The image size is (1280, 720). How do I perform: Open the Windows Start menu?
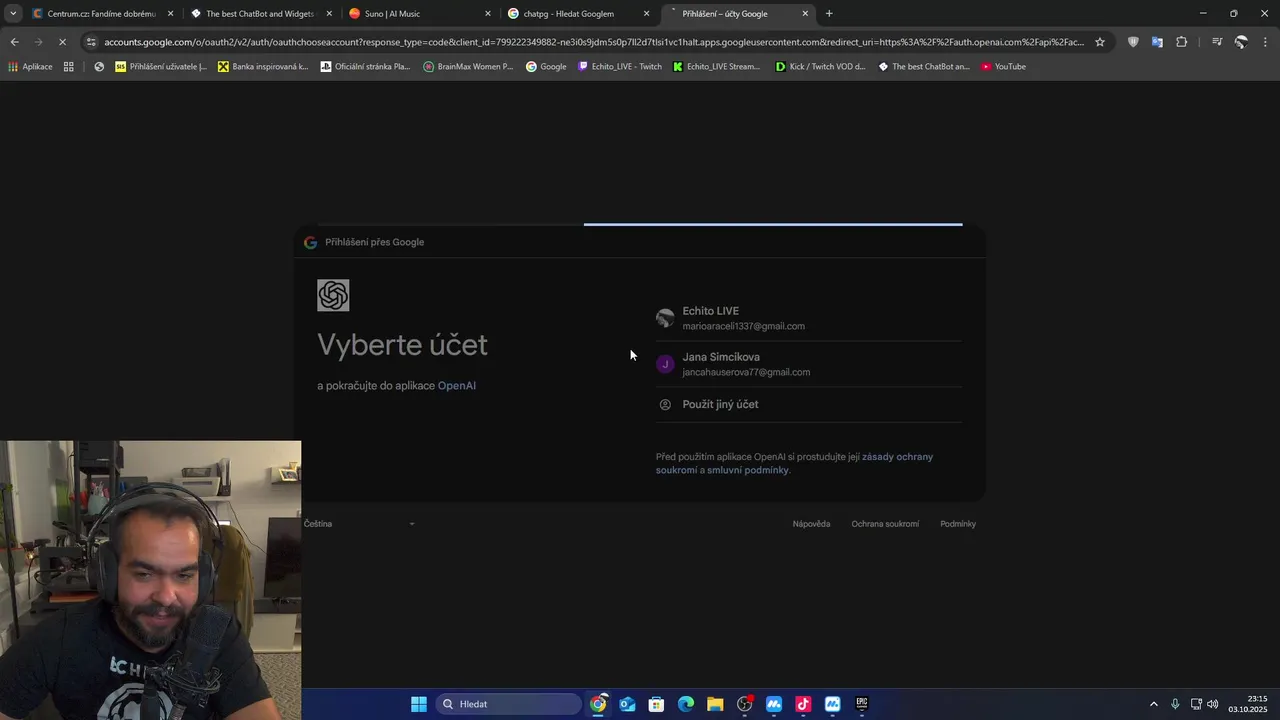coord(419,704)
